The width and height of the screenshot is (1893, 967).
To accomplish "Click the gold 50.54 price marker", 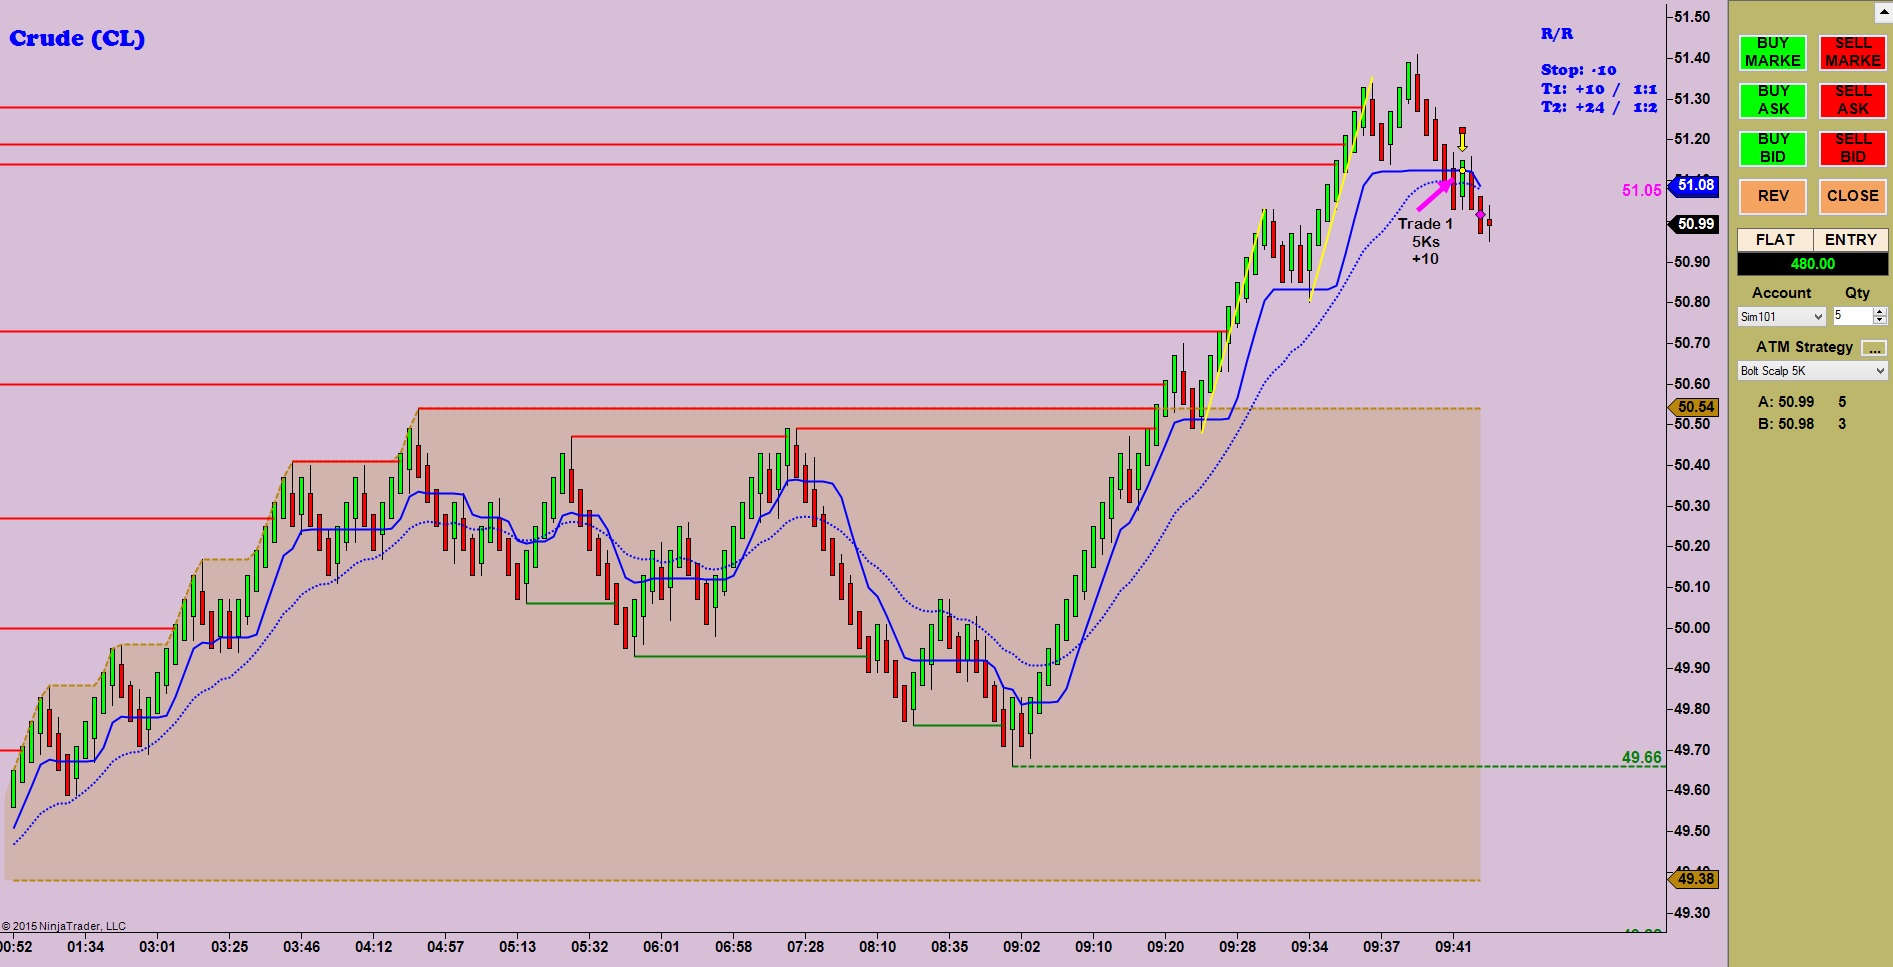I will pyautogui.click(x=1695, y=407).
